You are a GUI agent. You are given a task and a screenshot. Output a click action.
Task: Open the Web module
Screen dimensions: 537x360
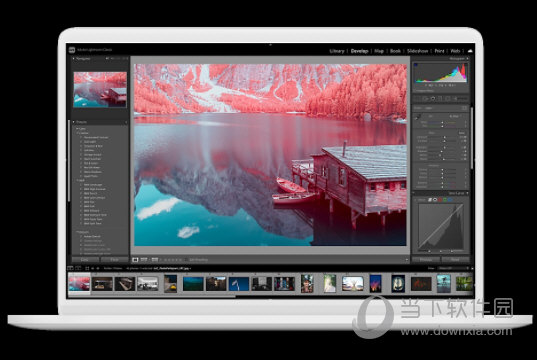pyautogui.click(x=455, y=51)
